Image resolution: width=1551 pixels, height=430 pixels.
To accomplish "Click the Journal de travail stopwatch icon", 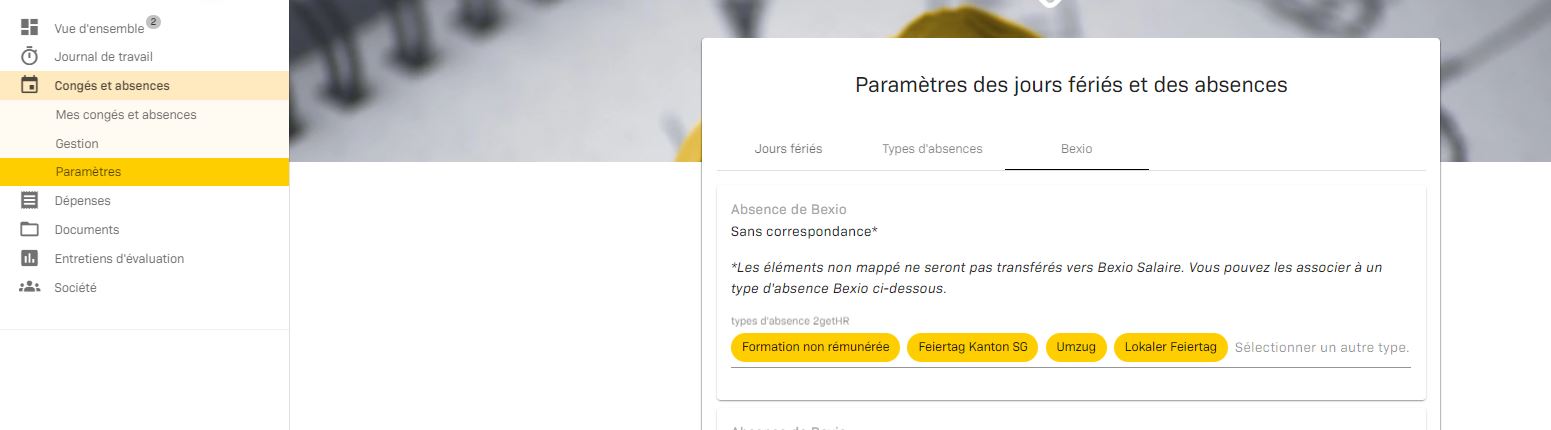I will [29, 57].
